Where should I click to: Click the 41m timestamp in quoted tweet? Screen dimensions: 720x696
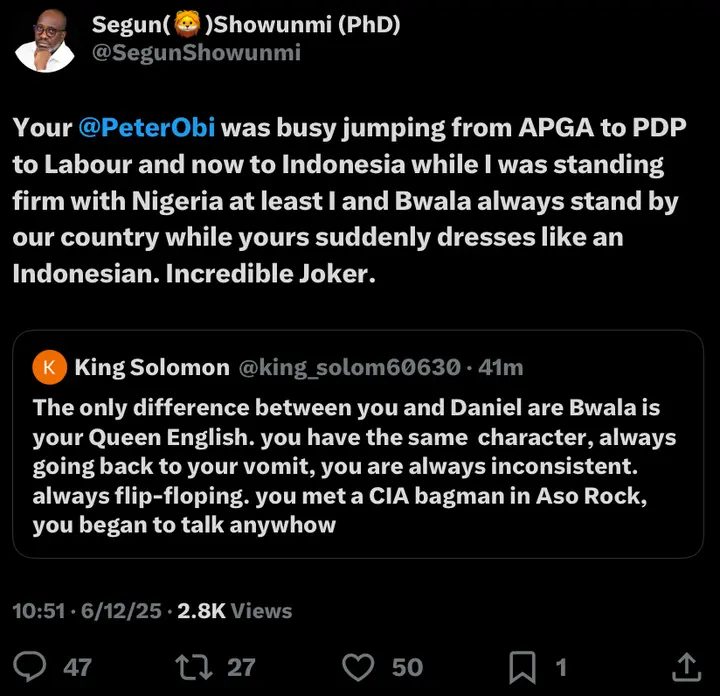pyautogui.click(x=501, y=368)
